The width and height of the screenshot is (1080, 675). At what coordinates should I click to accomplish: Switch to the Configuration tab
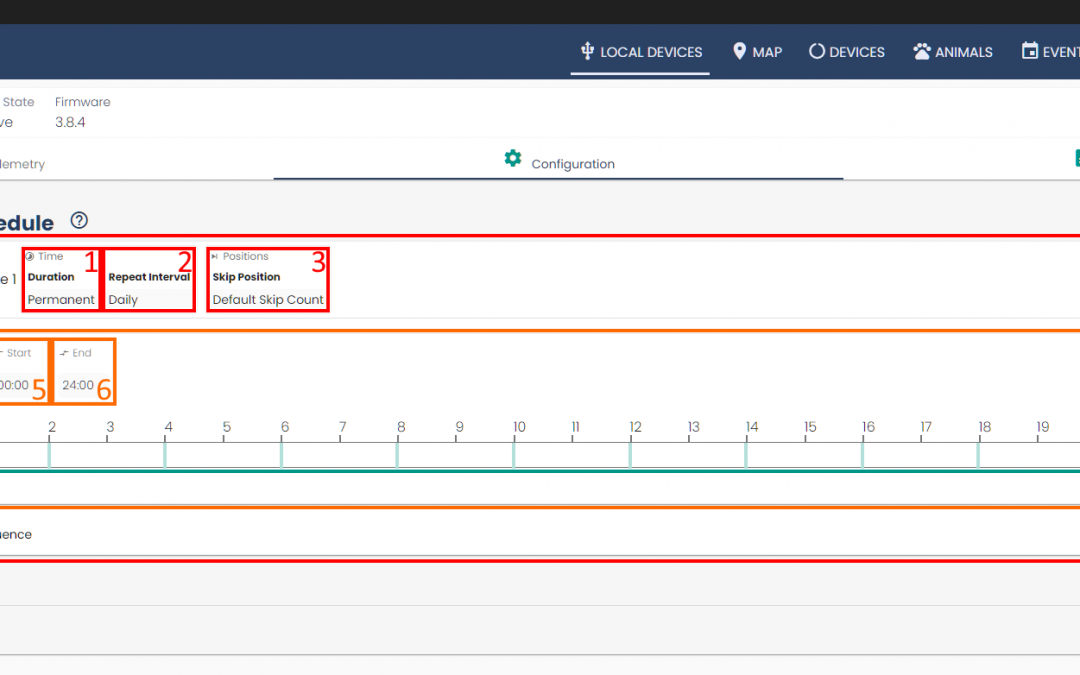pos(573,164)
